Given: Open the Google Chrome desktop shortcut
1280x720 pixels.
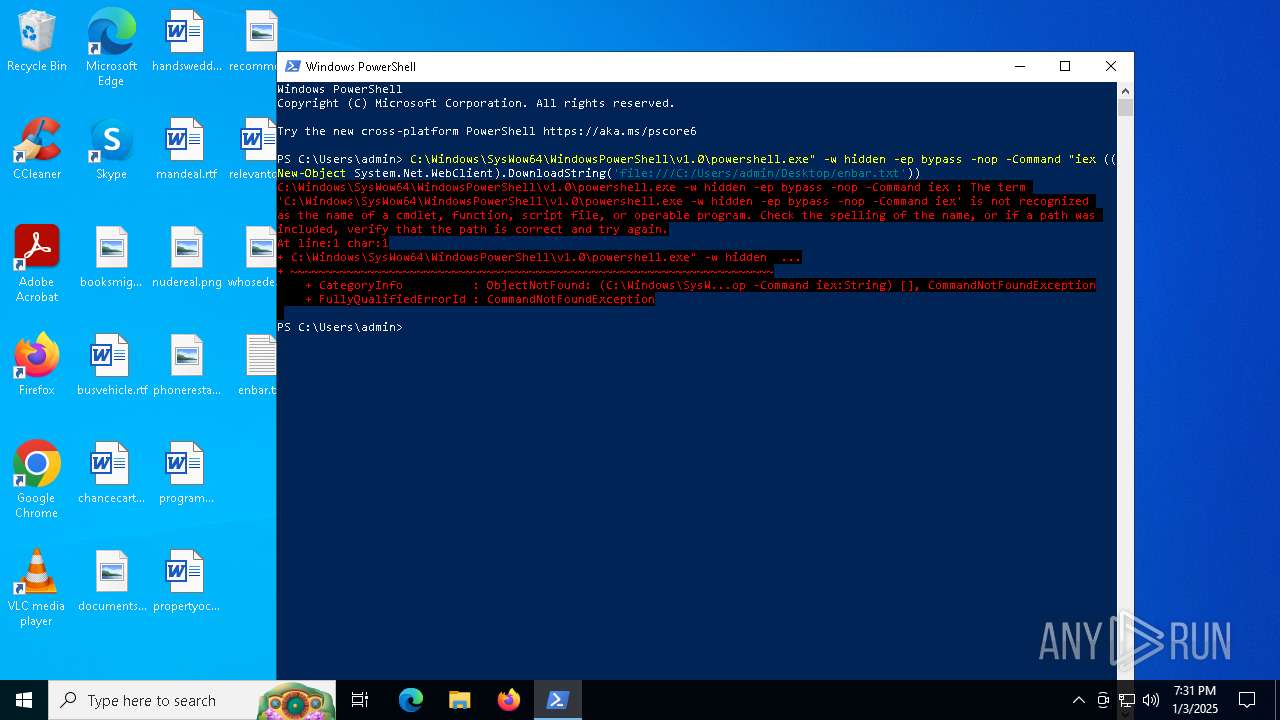Looking at the screenshot, I should [x=37, y=480].
